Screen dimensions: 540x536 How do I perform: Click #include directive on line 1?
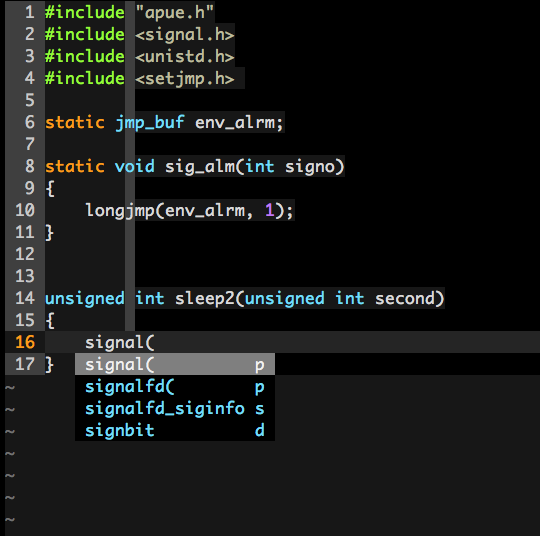(x=85, y=13)
